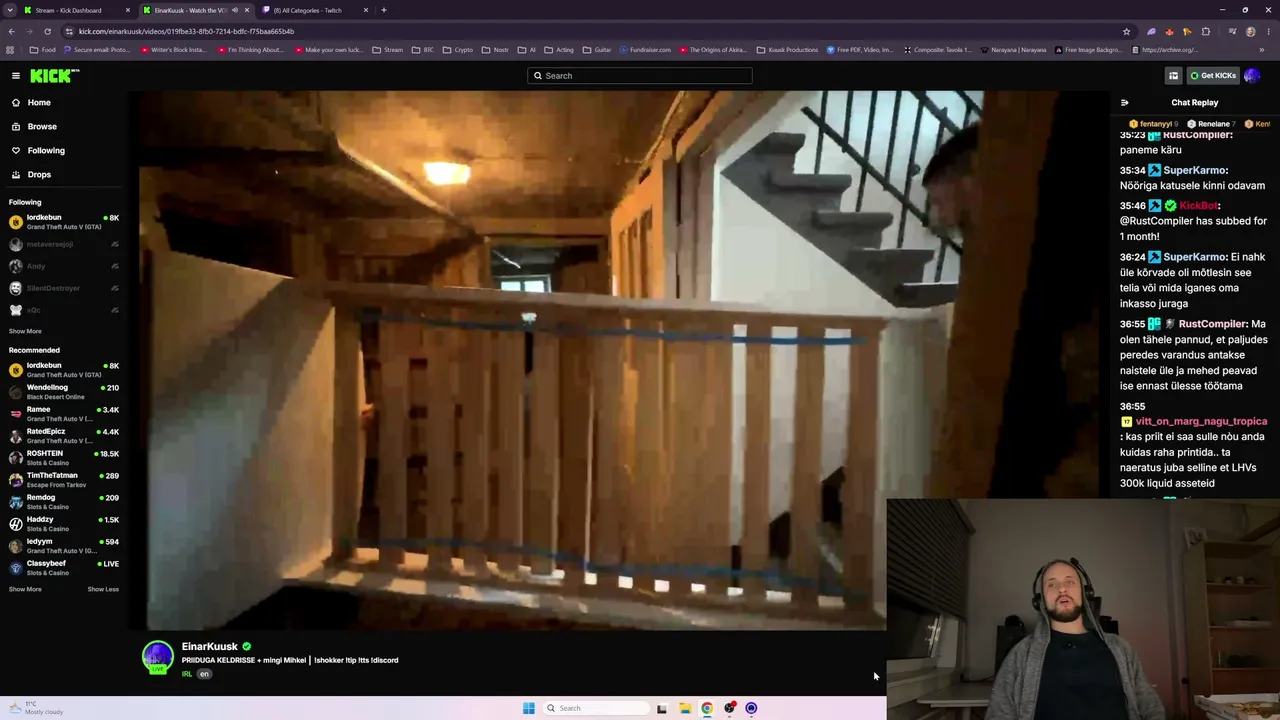The width and height of the screenshot is (1280, 720).
Task: Click the EinarKuusk channel avatar
Action: click(158, 657)
